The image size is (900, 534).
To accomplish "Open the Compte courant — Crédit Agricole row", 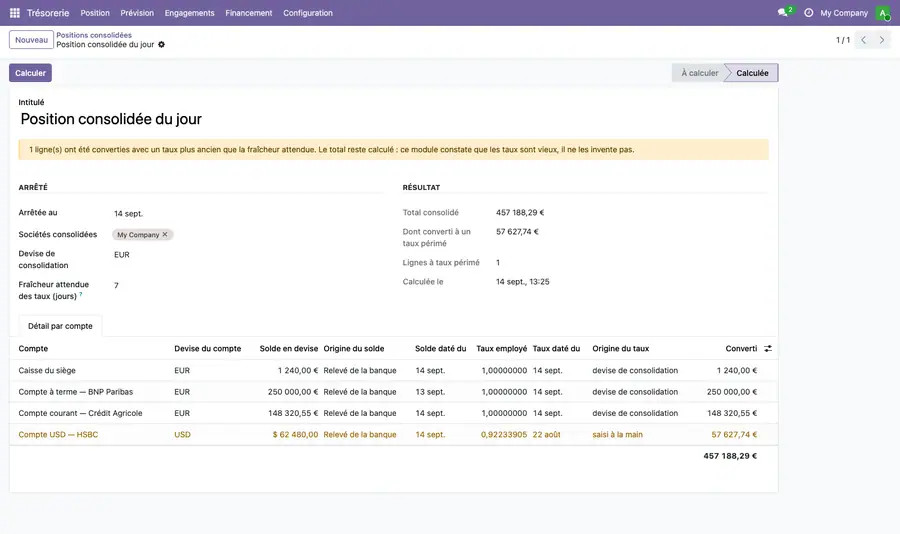I will pyautogui.click(x=393, y=413).
